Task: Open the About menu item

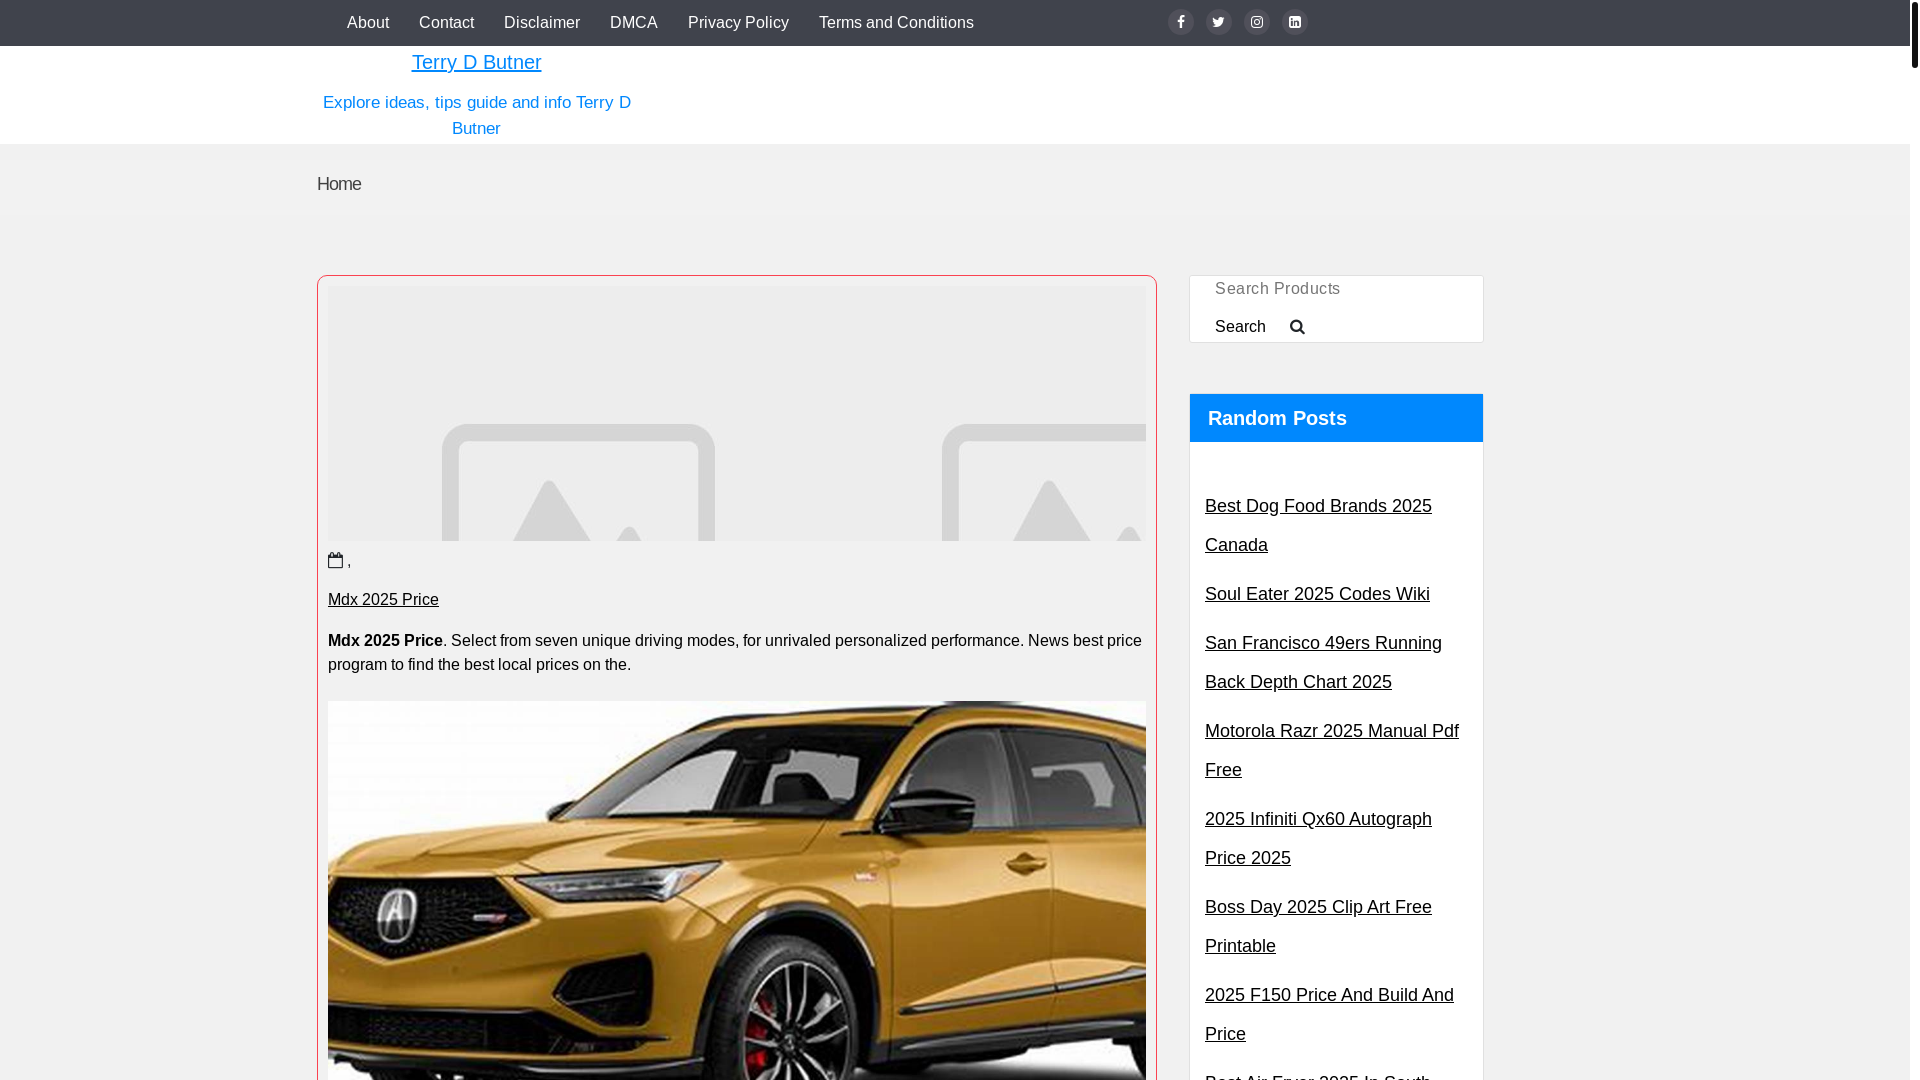Action: click(368, 23)
